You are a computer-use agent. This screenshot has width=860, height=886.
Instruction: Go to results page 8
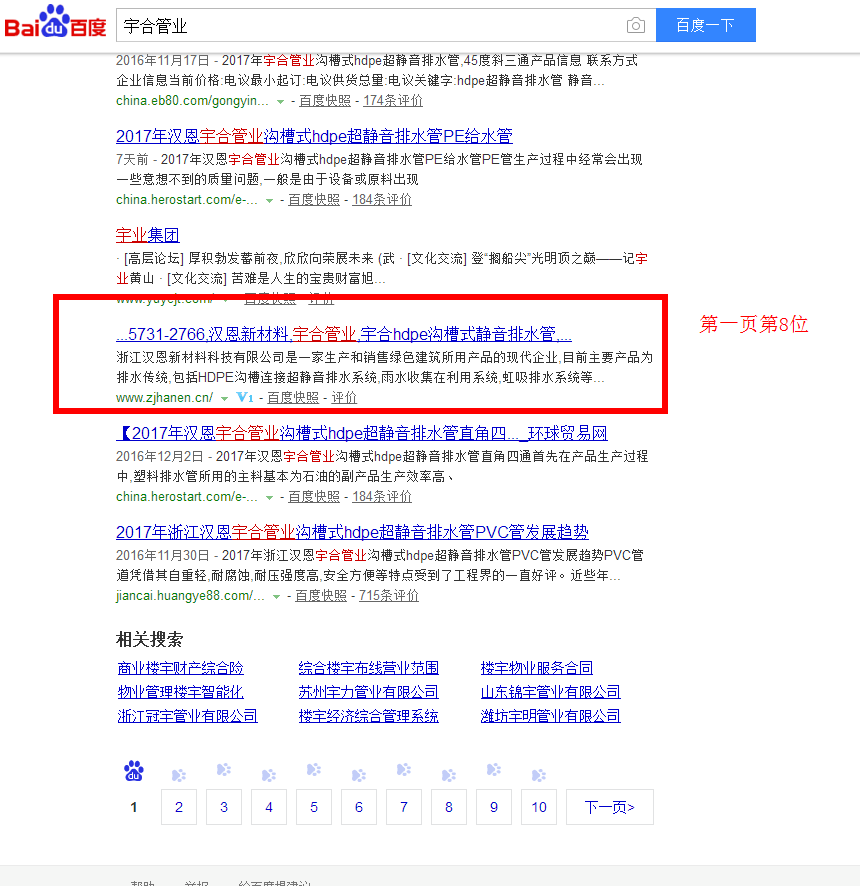[x=449, y=807]
